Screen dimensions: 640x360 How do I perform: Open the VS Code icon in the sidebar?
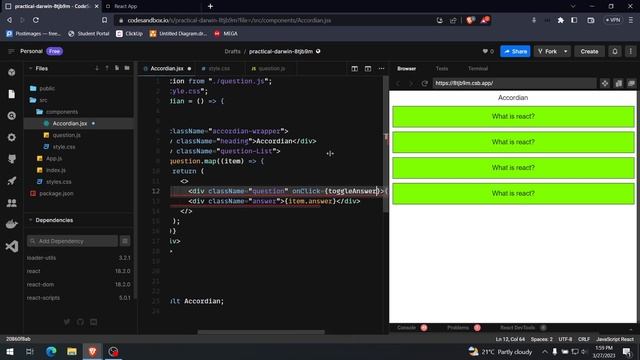(x=11, y=246)
